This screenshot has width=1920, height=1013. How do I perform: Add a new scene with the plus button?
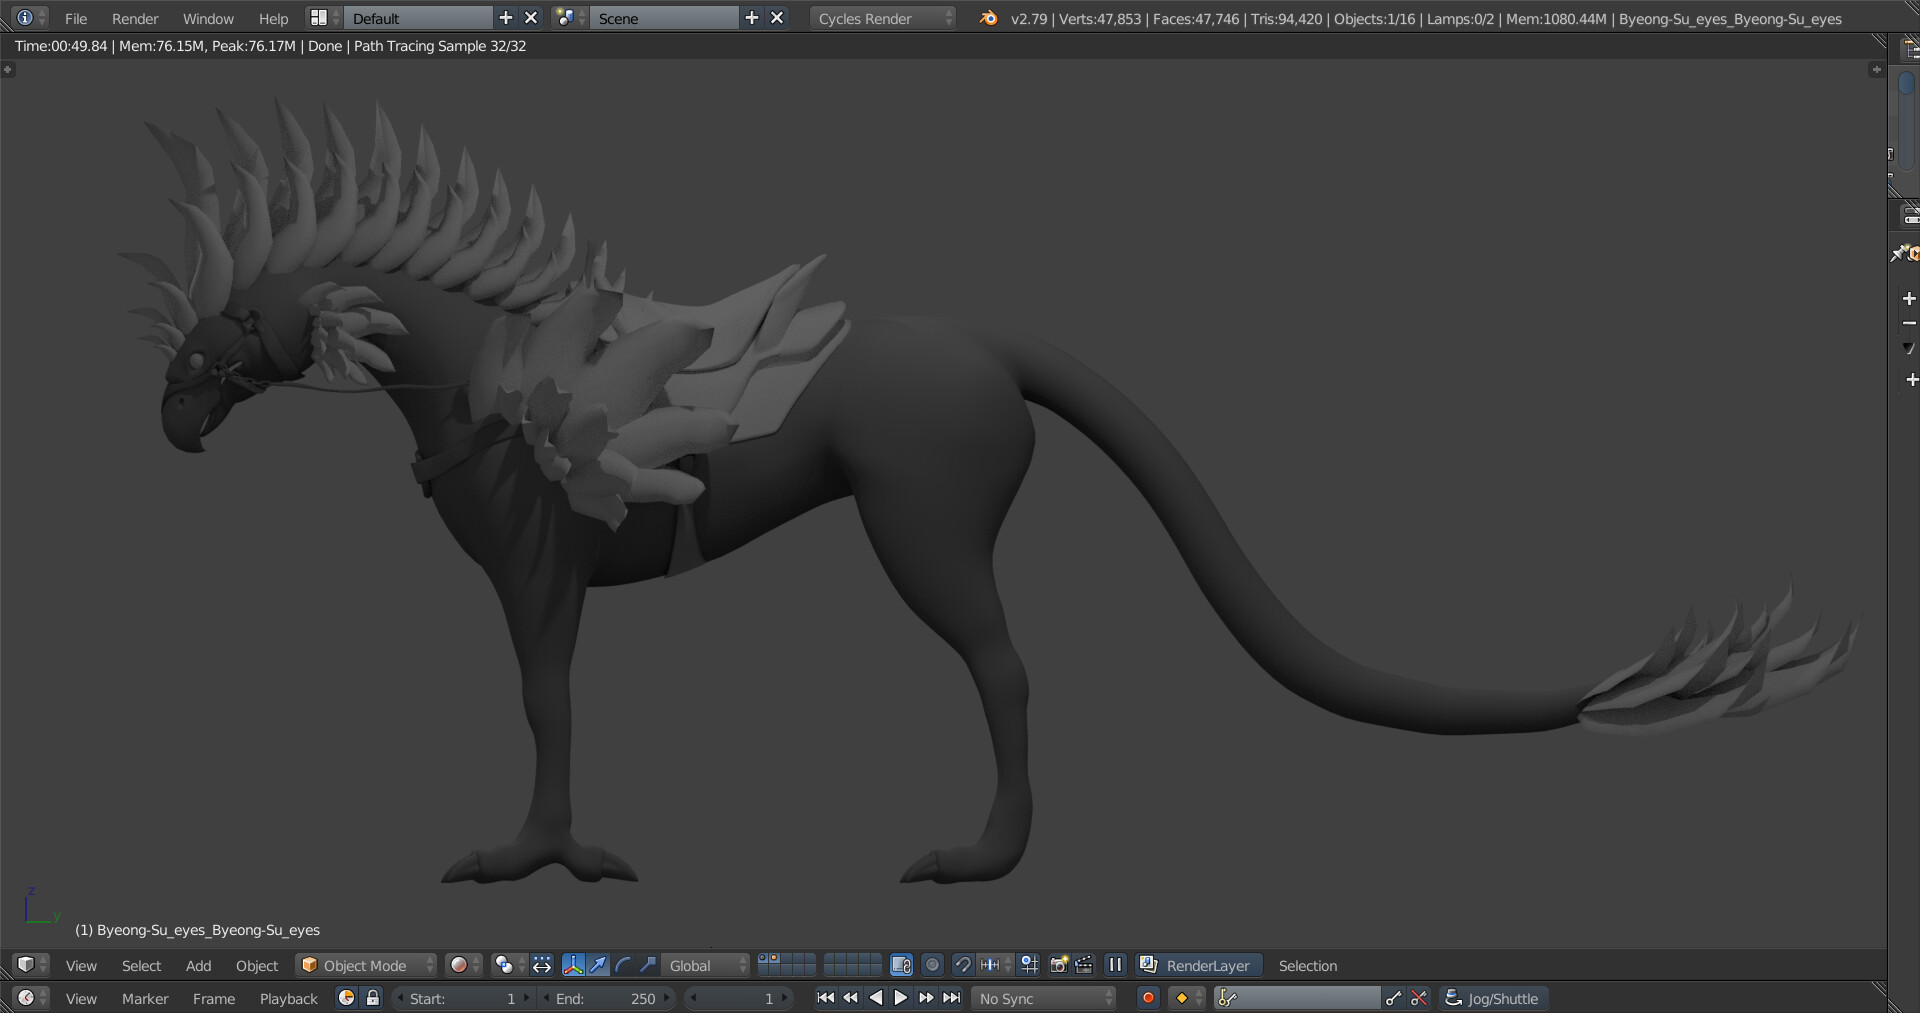coord(750,17)
